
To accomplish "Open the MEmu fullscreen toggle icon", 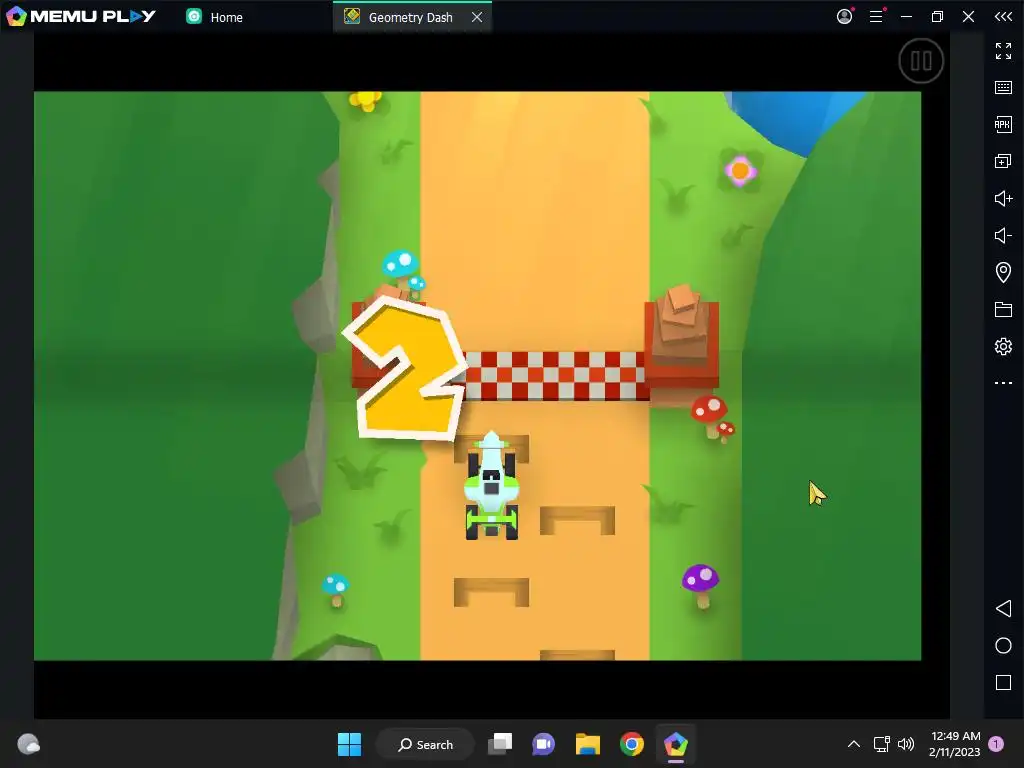I will (x=1003, y=50).
